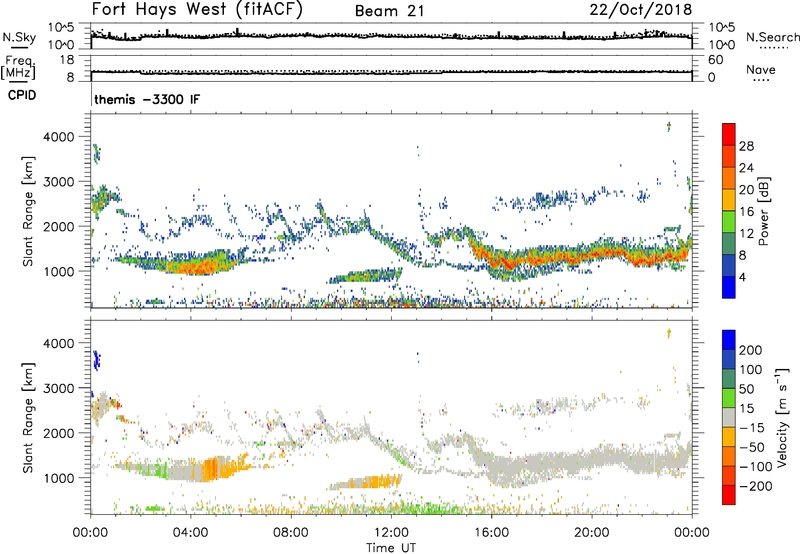This screenshot has width=800, height=554.
Task: Pick the light green 12-16 dB power segment
Action: (x=729, y=222)
